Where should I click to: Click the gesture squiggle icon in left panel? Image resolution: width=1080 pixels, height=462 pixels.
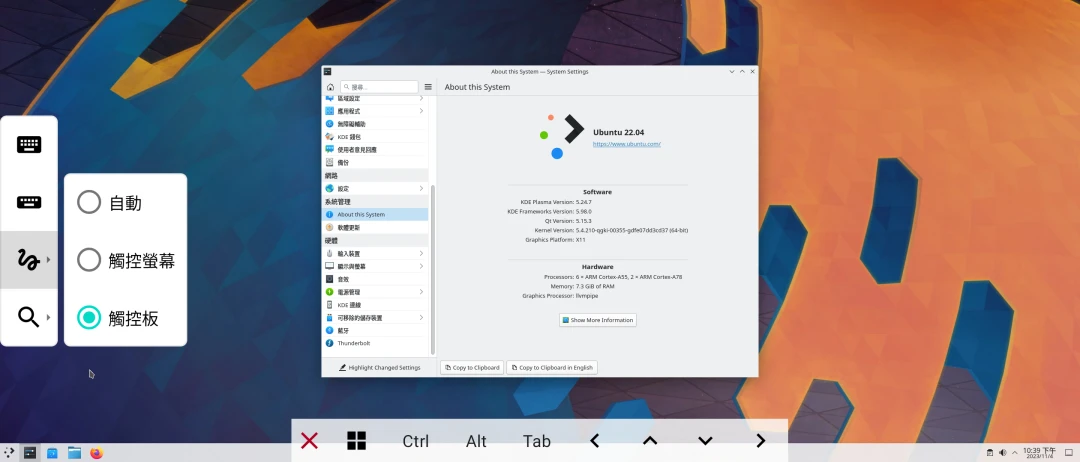[x=29, y=260]
